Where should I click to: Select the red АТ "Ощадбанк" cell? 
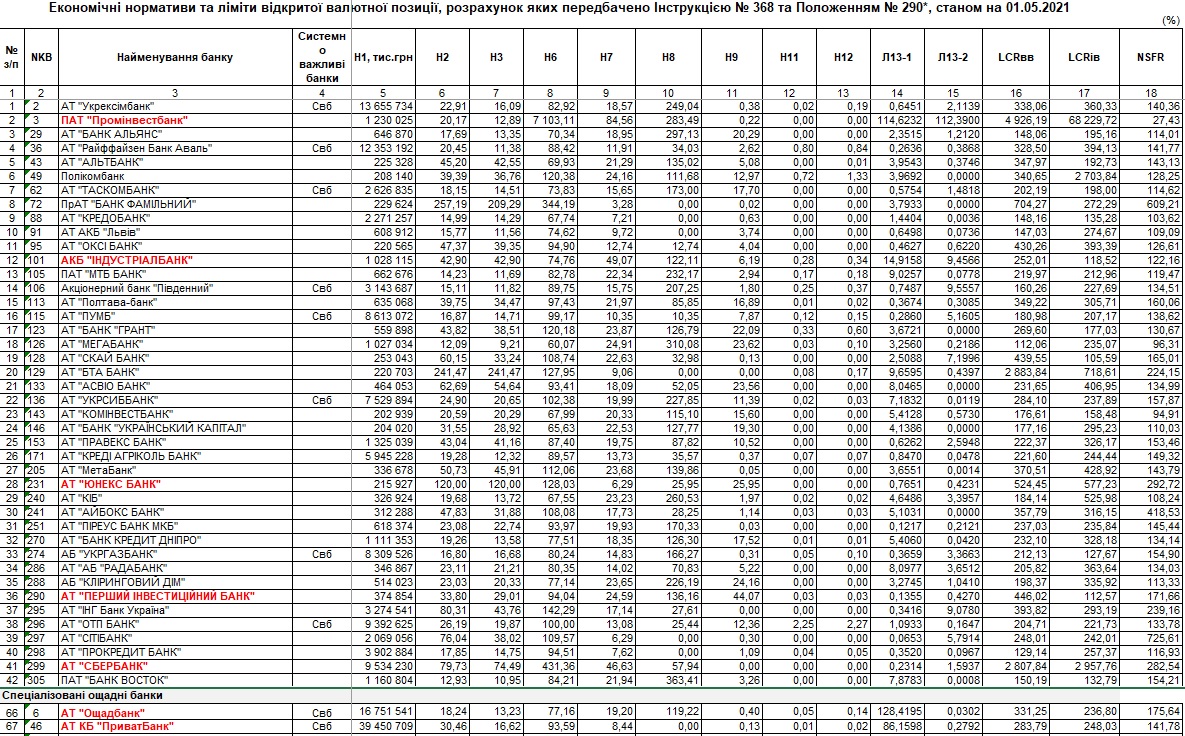[x=175, y=712]
